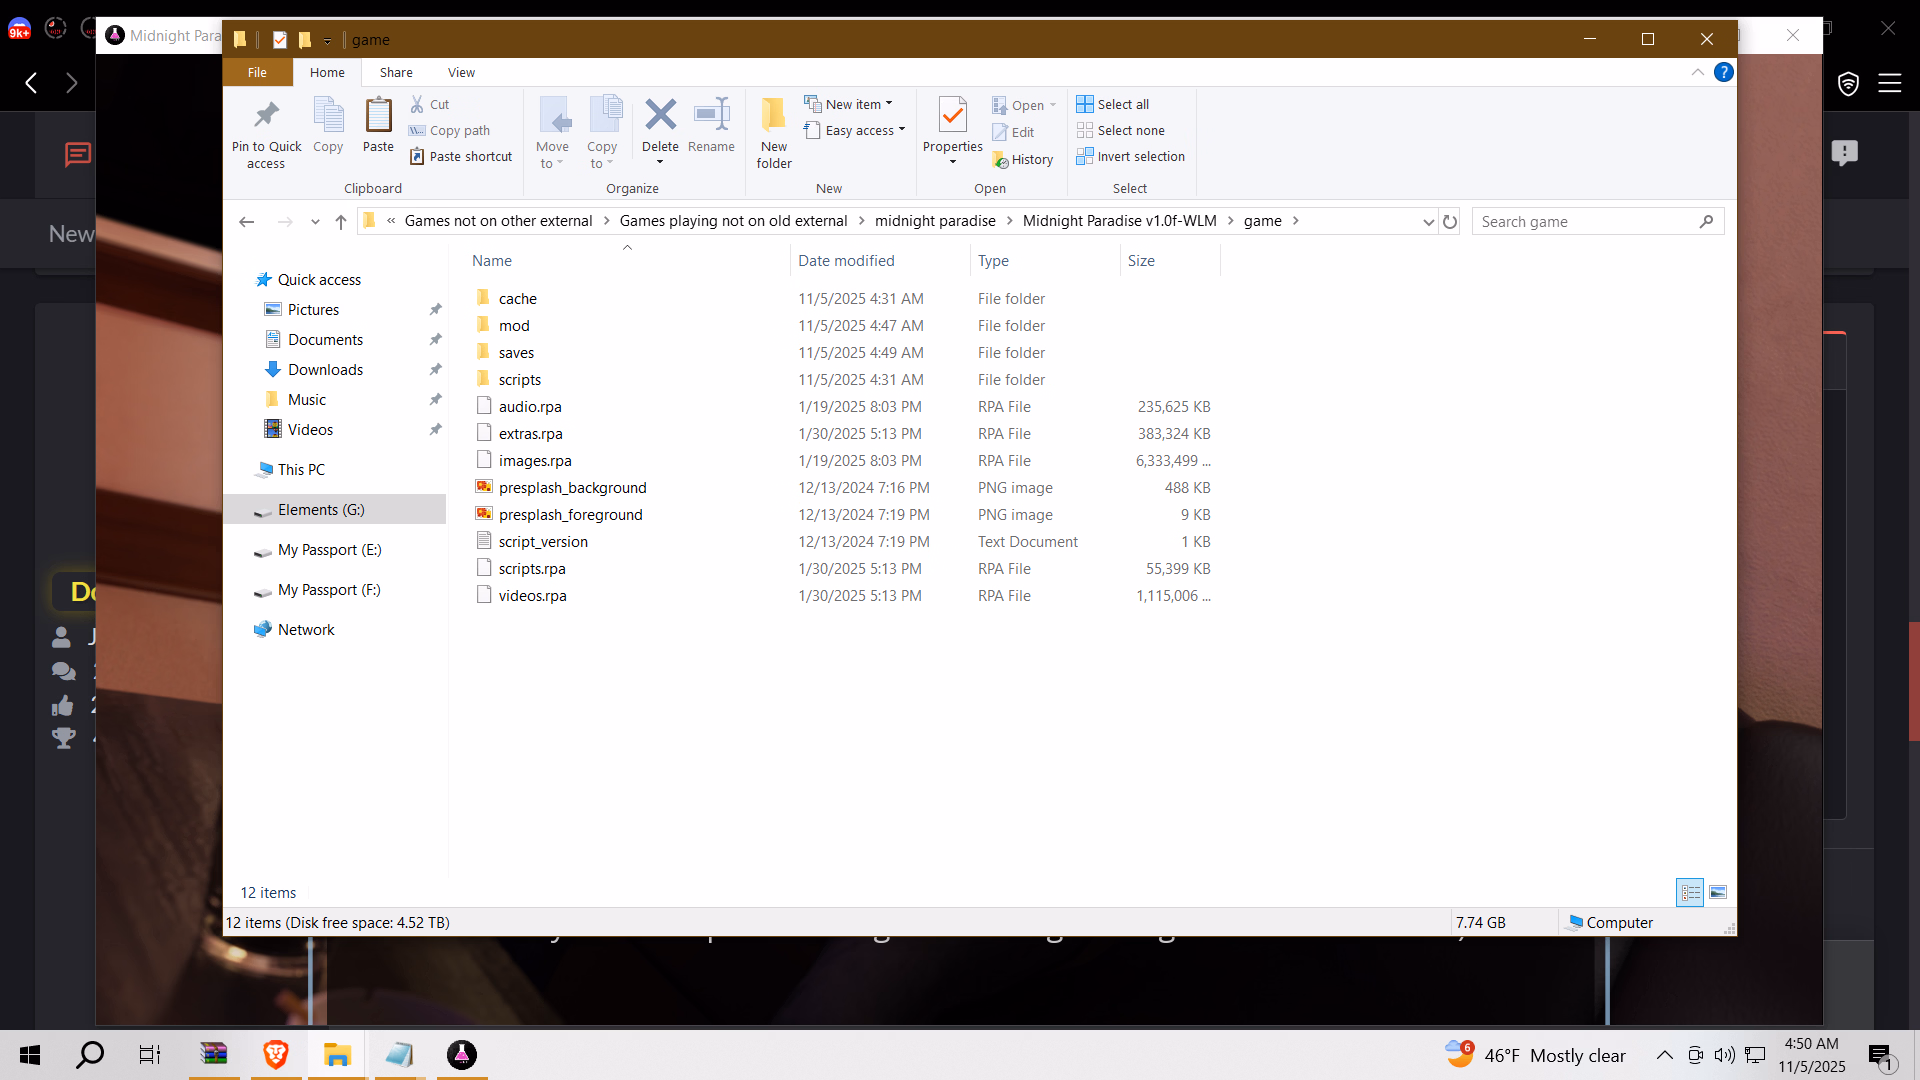
Task: Click Pin to Quick access icon
Action: [266, 116]
